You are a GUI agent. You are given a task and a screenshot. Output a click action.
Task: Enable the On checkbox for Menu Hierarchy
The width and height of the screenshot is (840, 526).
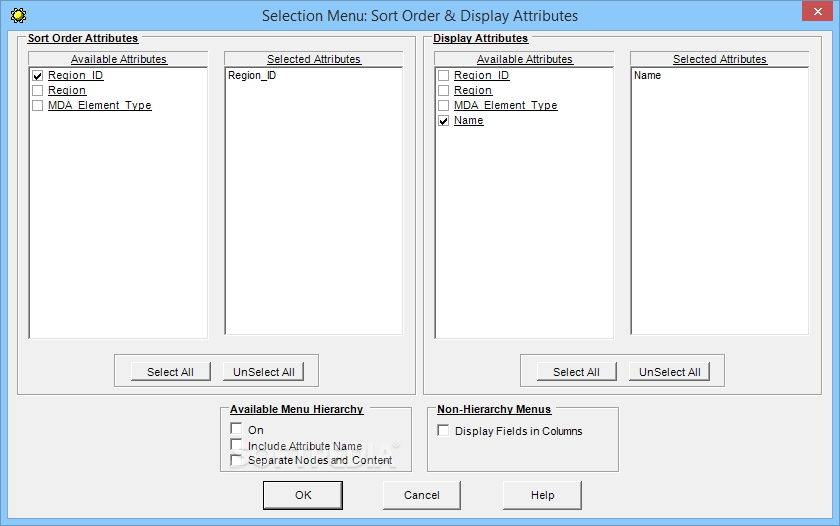pos(236,429)
